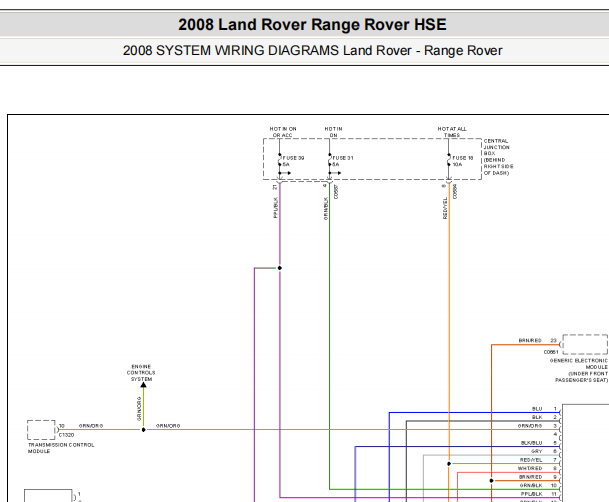This screenshot has height=502, width=609.
Task: Click the "GRN/ORG" label beside pin 10 at C1320
Action: pos(91,426)
